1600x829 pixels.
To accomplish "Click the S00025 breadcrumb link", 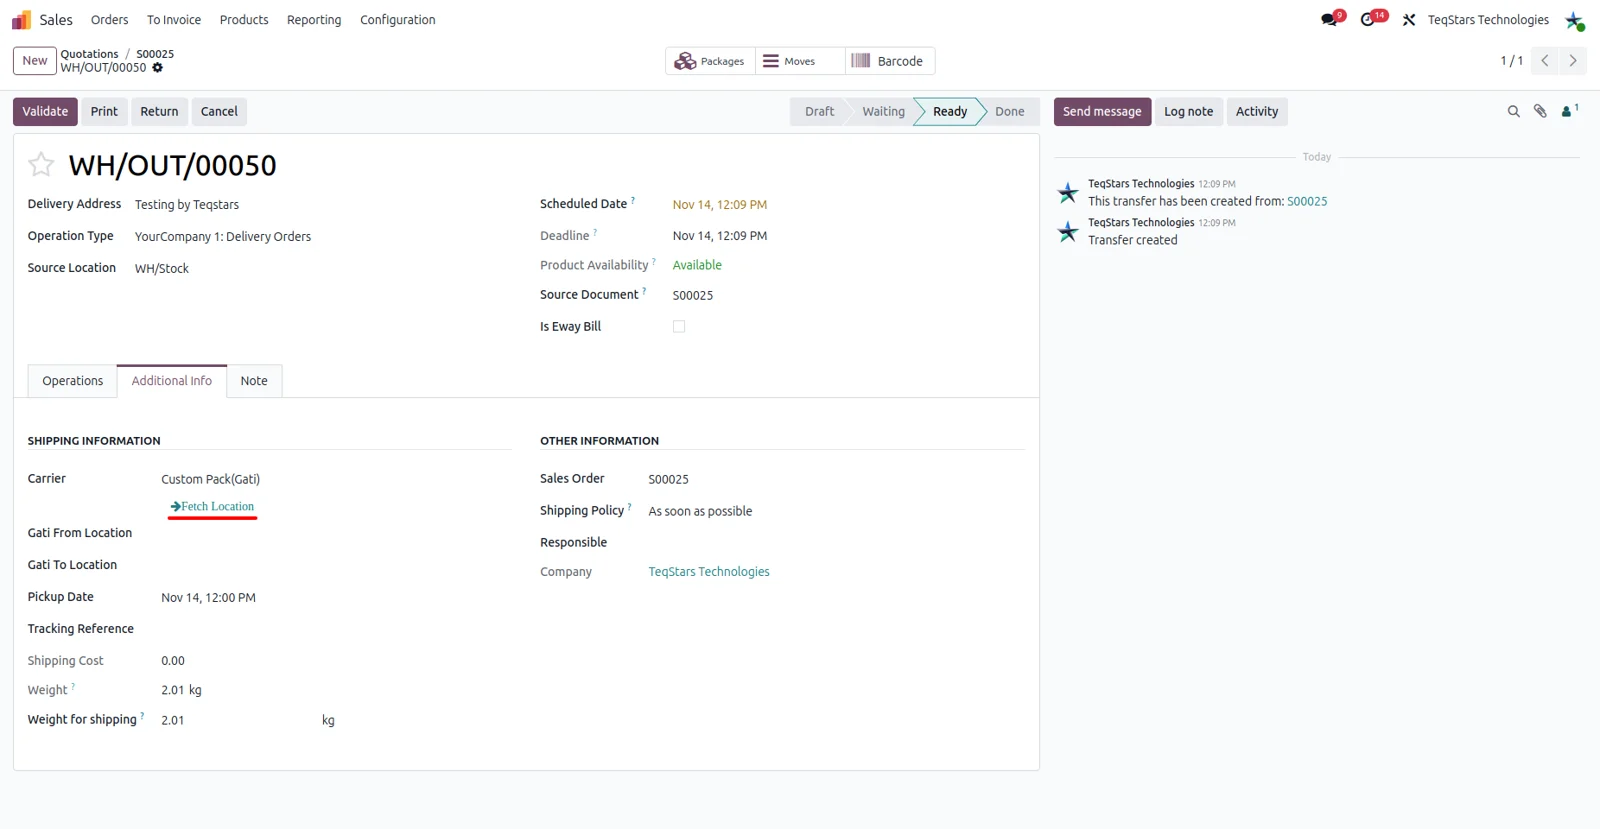I will pyautogui.click(x=155, y=54).
